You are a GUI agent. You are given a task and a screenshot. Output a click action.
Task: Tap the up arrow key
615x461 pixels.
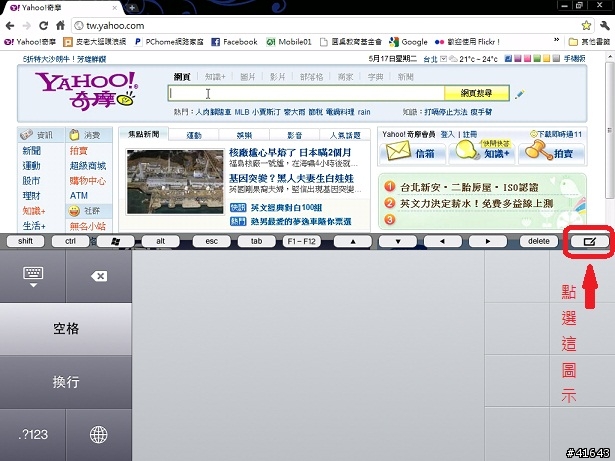coord(353,241)
